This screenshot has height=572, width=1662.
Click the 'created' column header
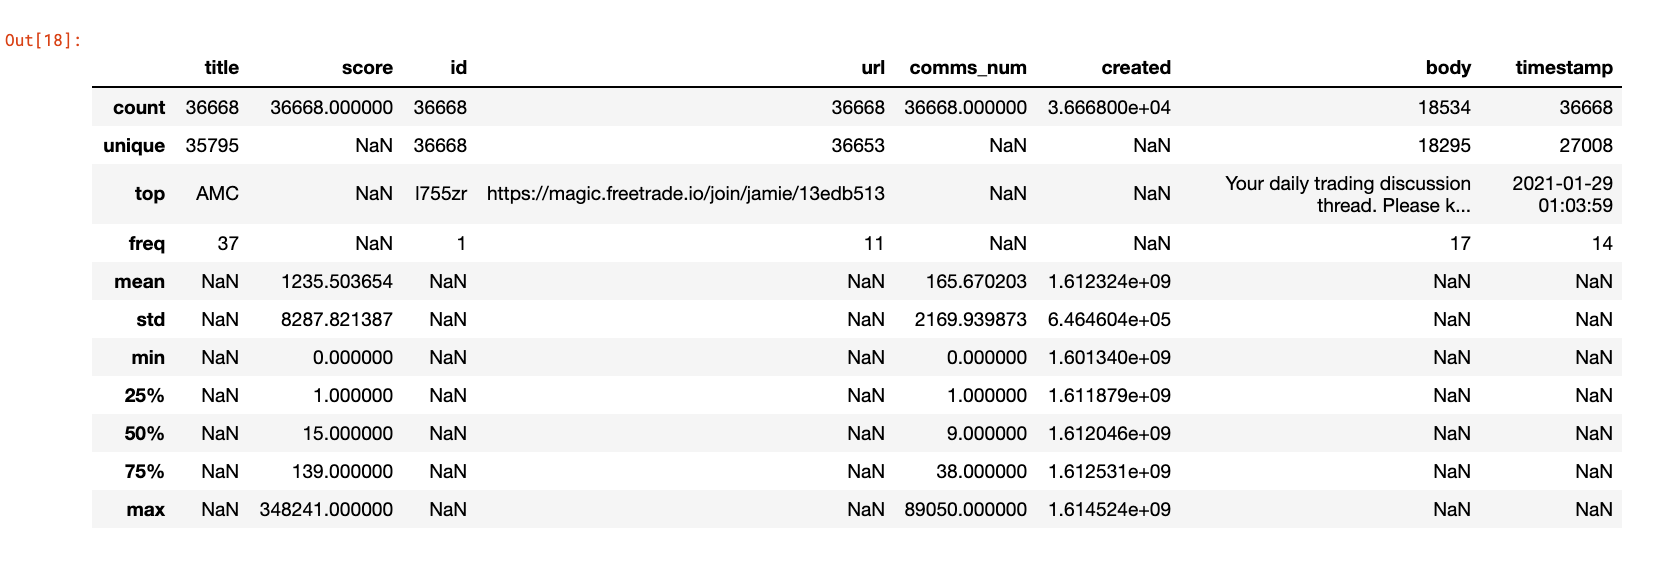point(1135,68)
